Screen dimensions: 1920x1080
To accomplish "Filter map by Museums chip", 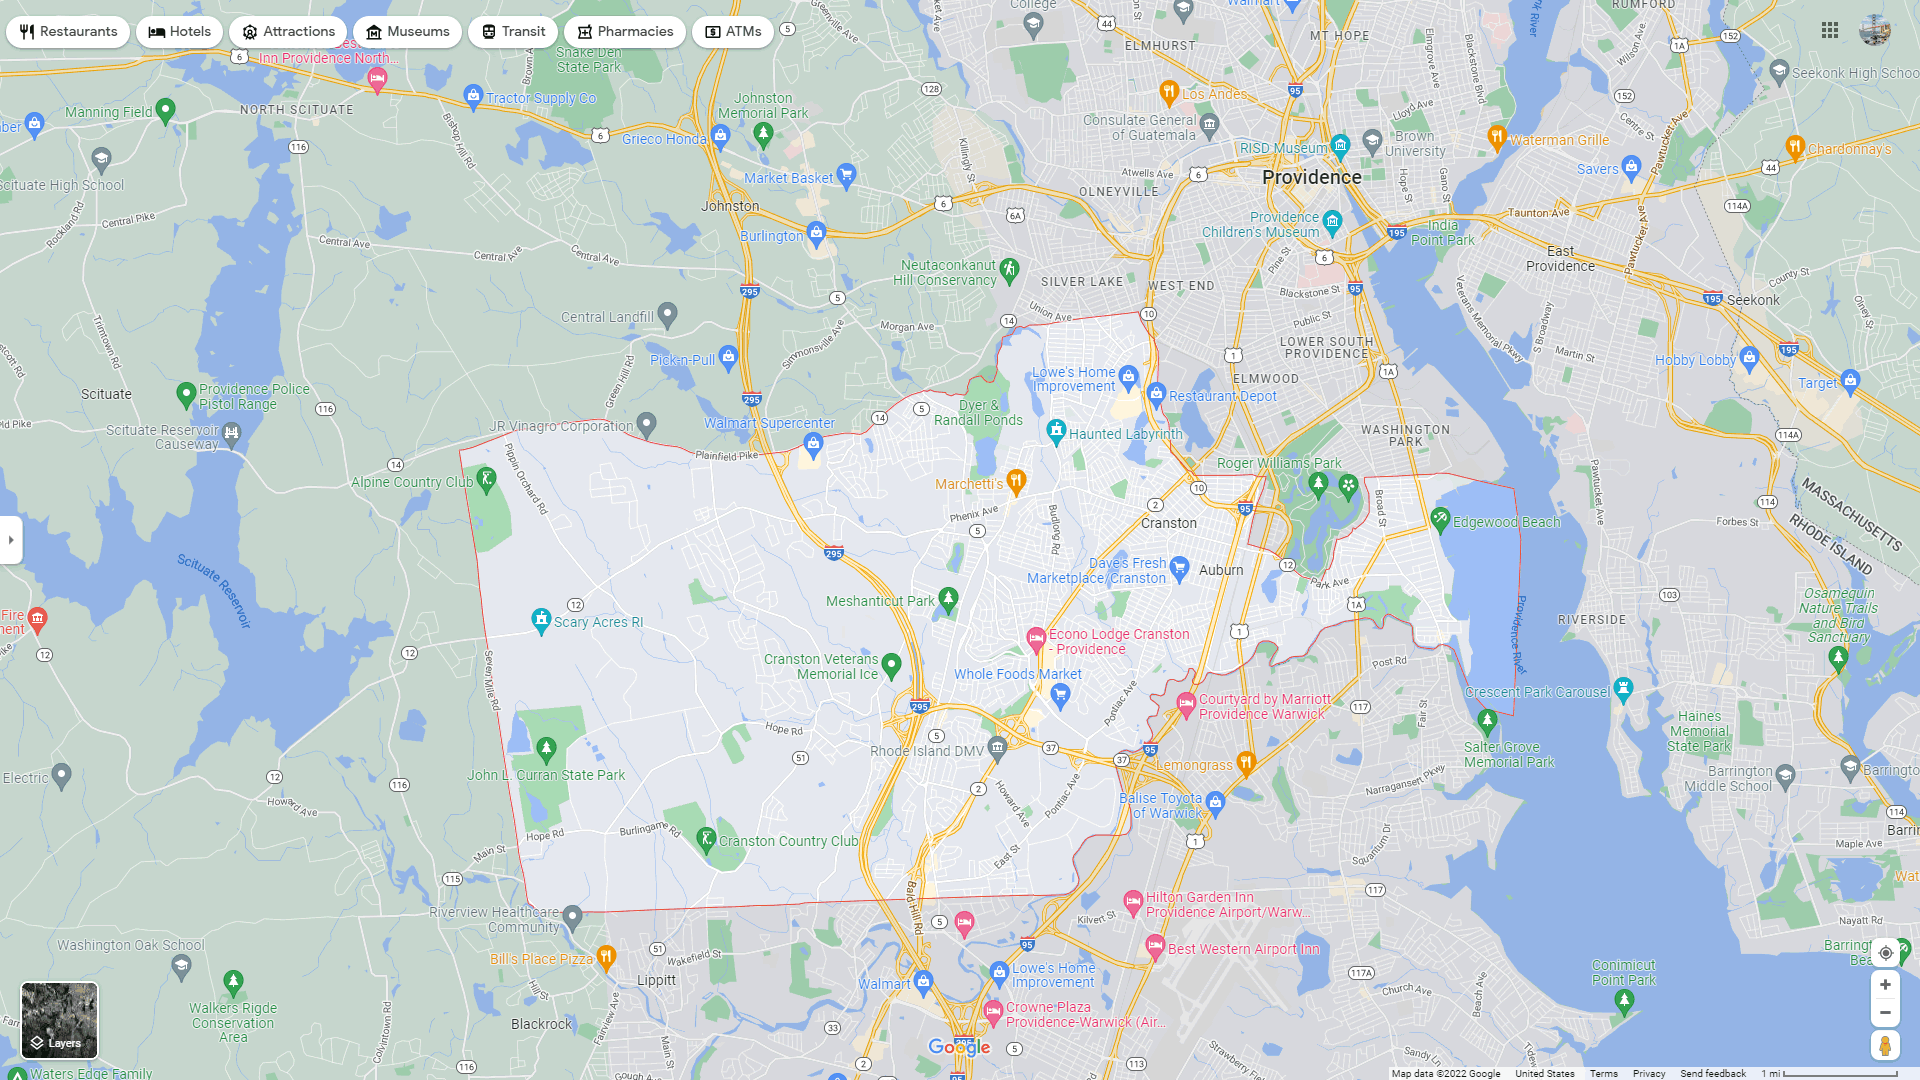I will coord(408,32).
